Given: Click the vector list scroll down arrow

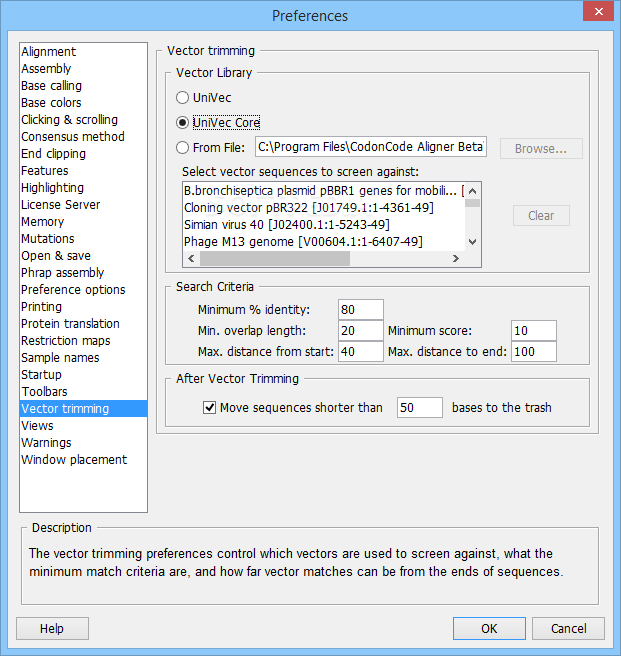Looking at the screenshot, I should [473, 242].
